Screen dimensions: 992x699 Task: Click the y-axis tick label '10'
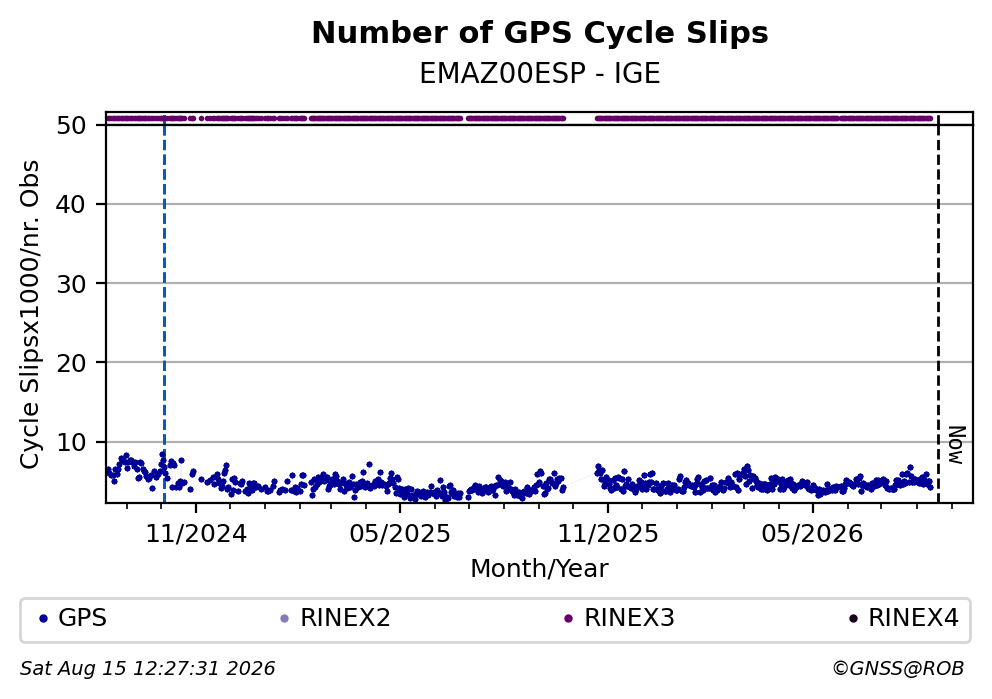tap(71, 442)
